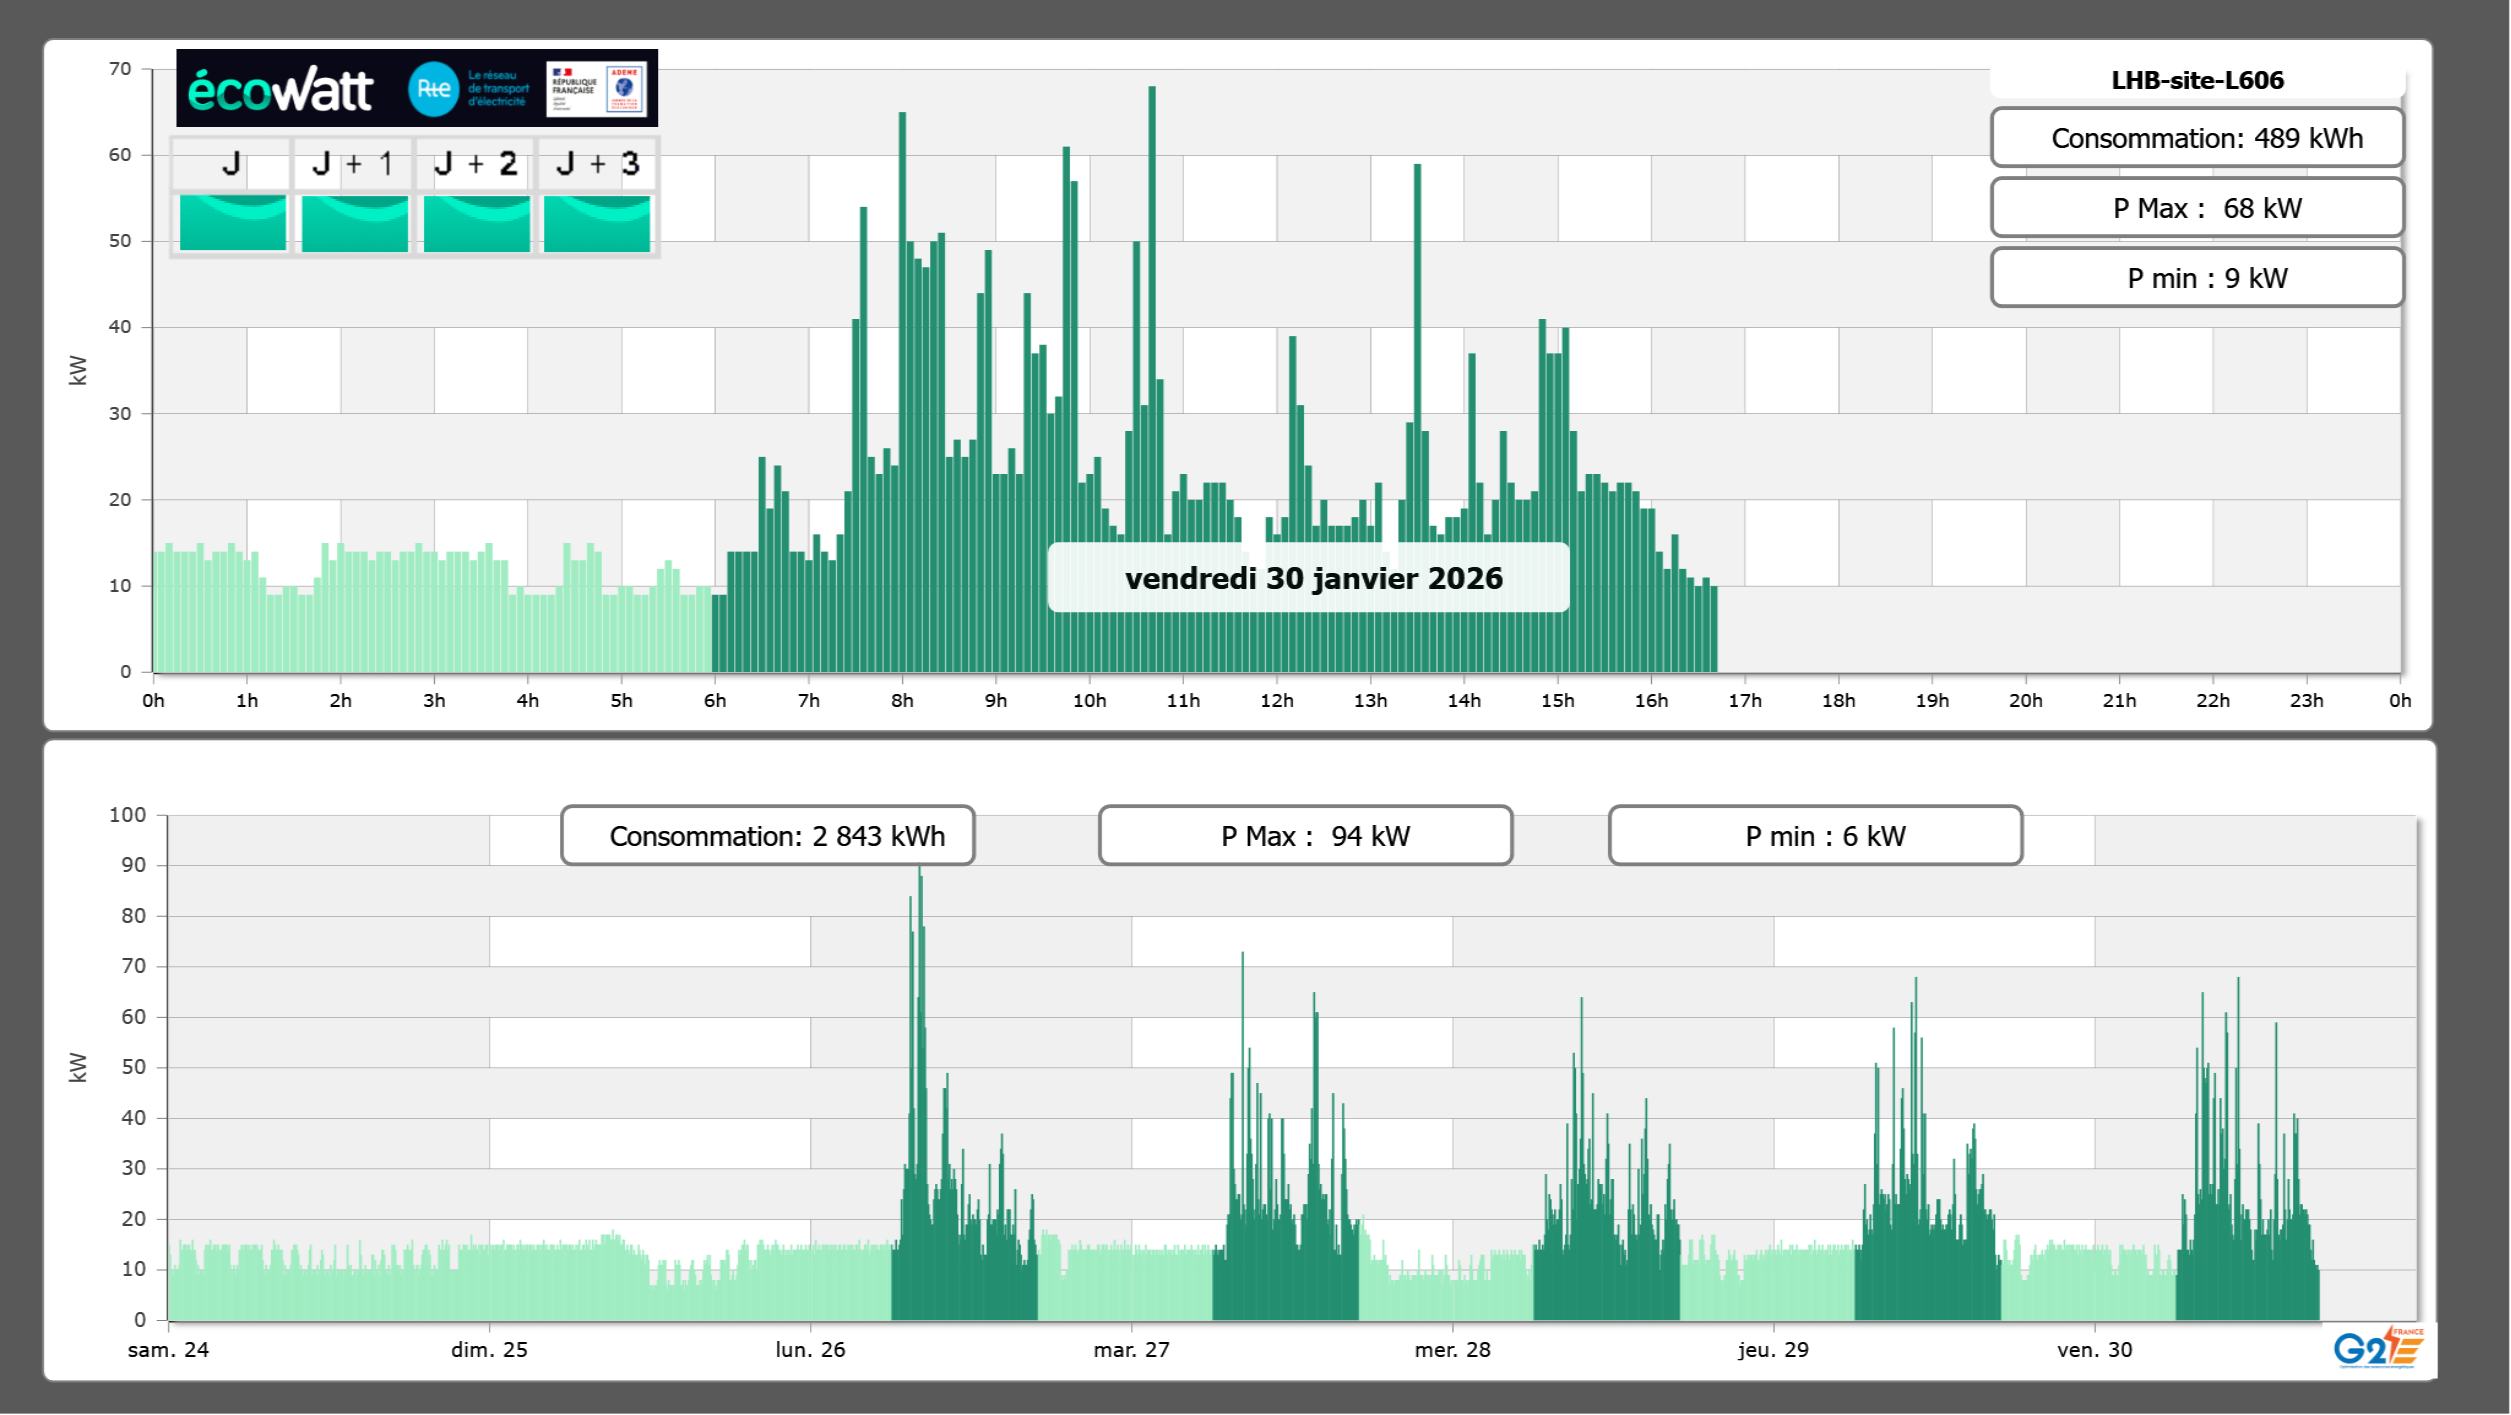Viewport: 2511px width, 1415px height.
Task: Select the green J + 3 signal tile
Action: 597,223
